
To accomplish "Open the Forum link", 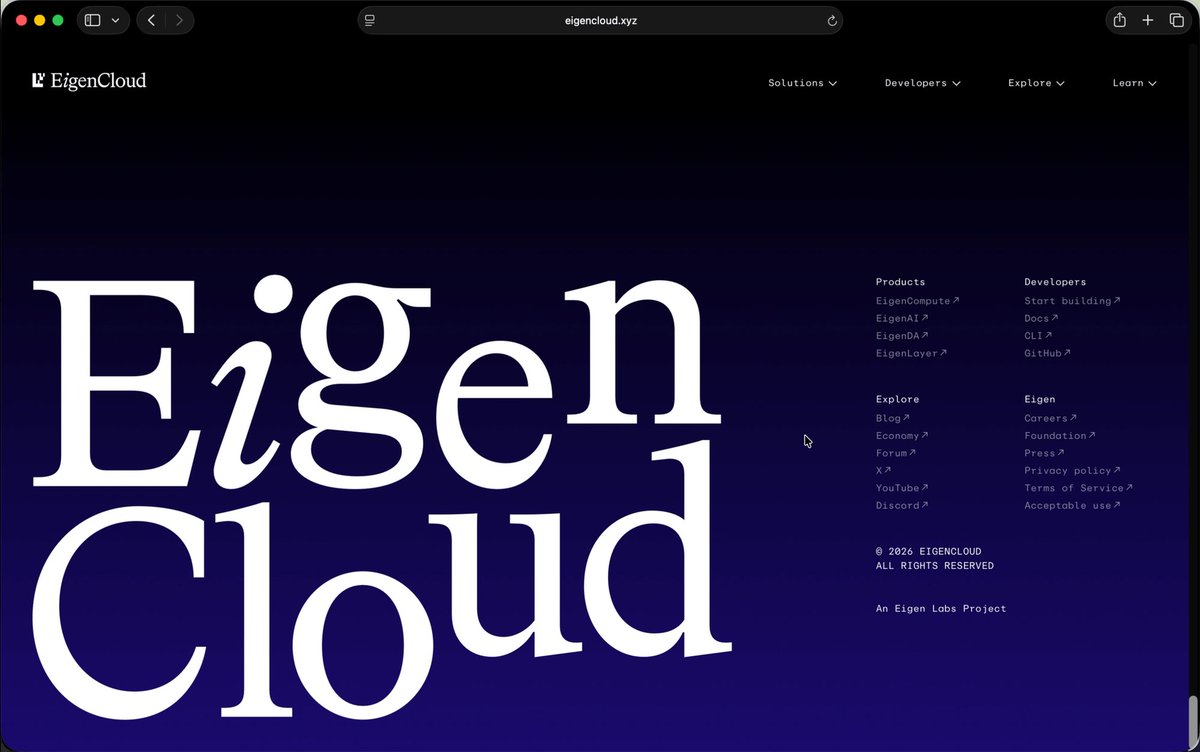I will pyautogui.click(x=896, y=453).
